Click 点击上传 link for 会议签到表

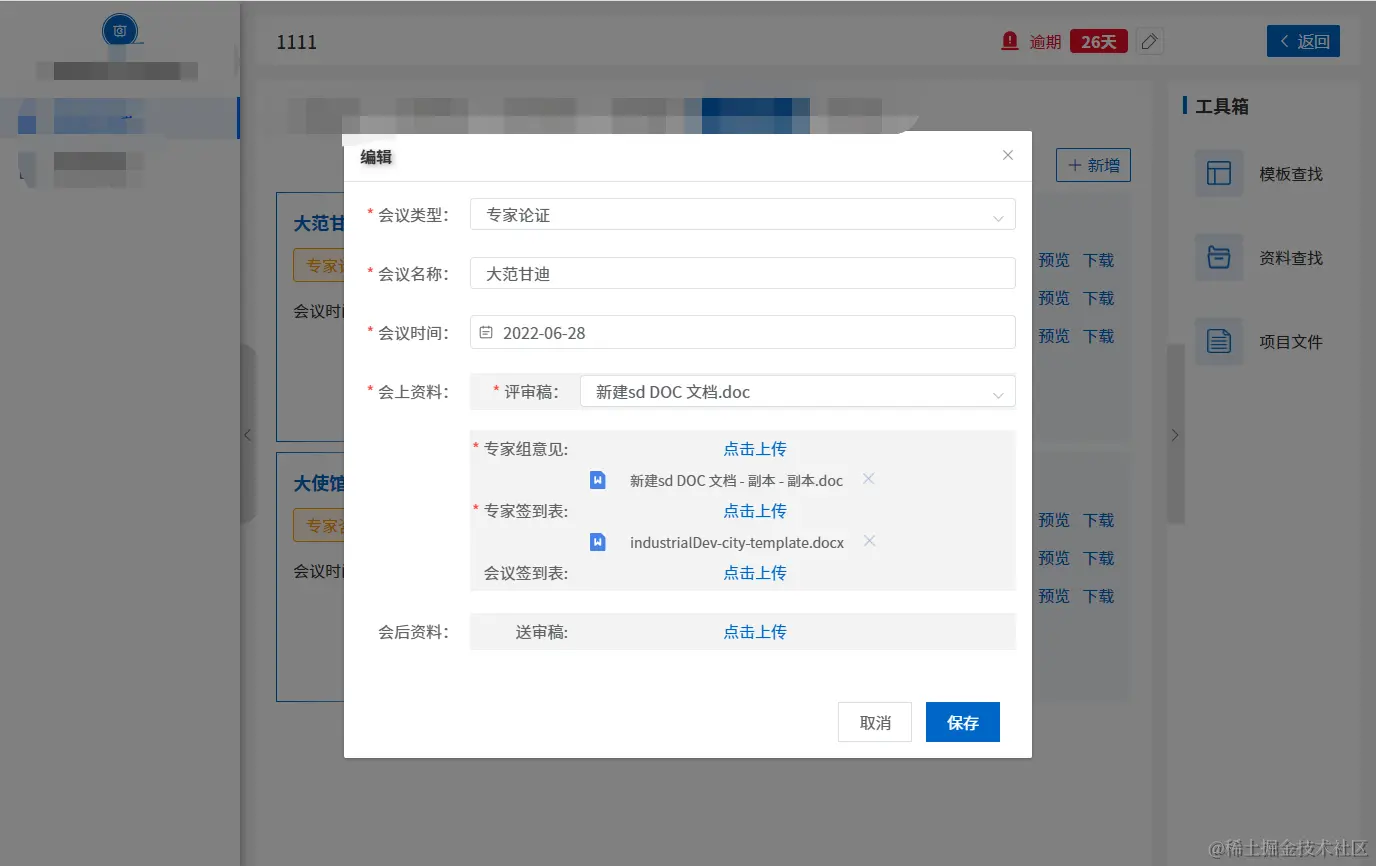pyautogui.click(x=755, y=573)
